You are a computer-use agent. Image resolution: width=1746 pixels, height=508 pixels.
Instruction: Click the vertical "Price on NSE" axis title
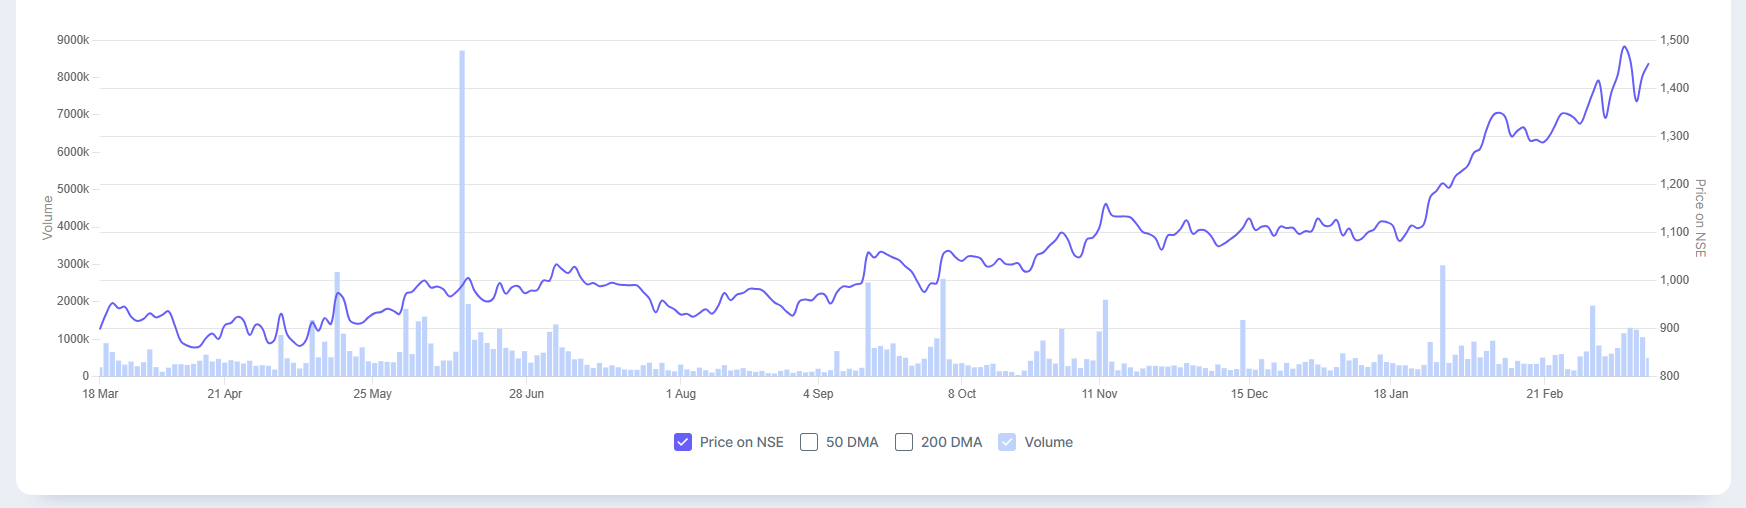(1700, 218)
